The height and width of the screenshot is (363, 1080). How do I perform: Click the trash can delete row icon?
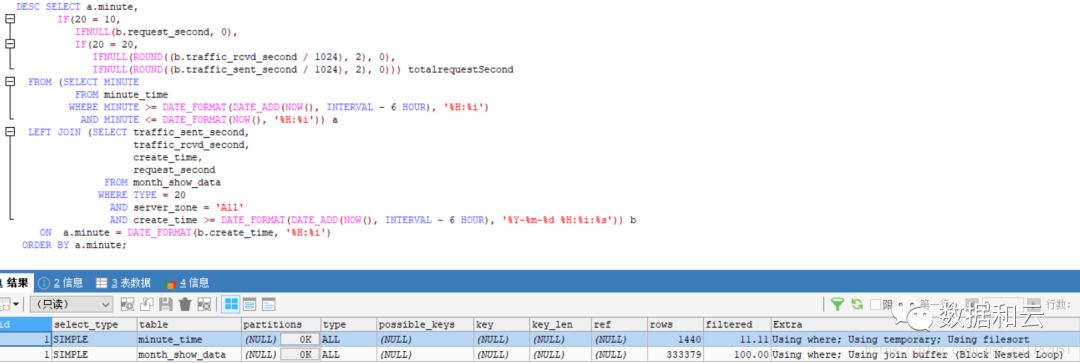[185, 304]
